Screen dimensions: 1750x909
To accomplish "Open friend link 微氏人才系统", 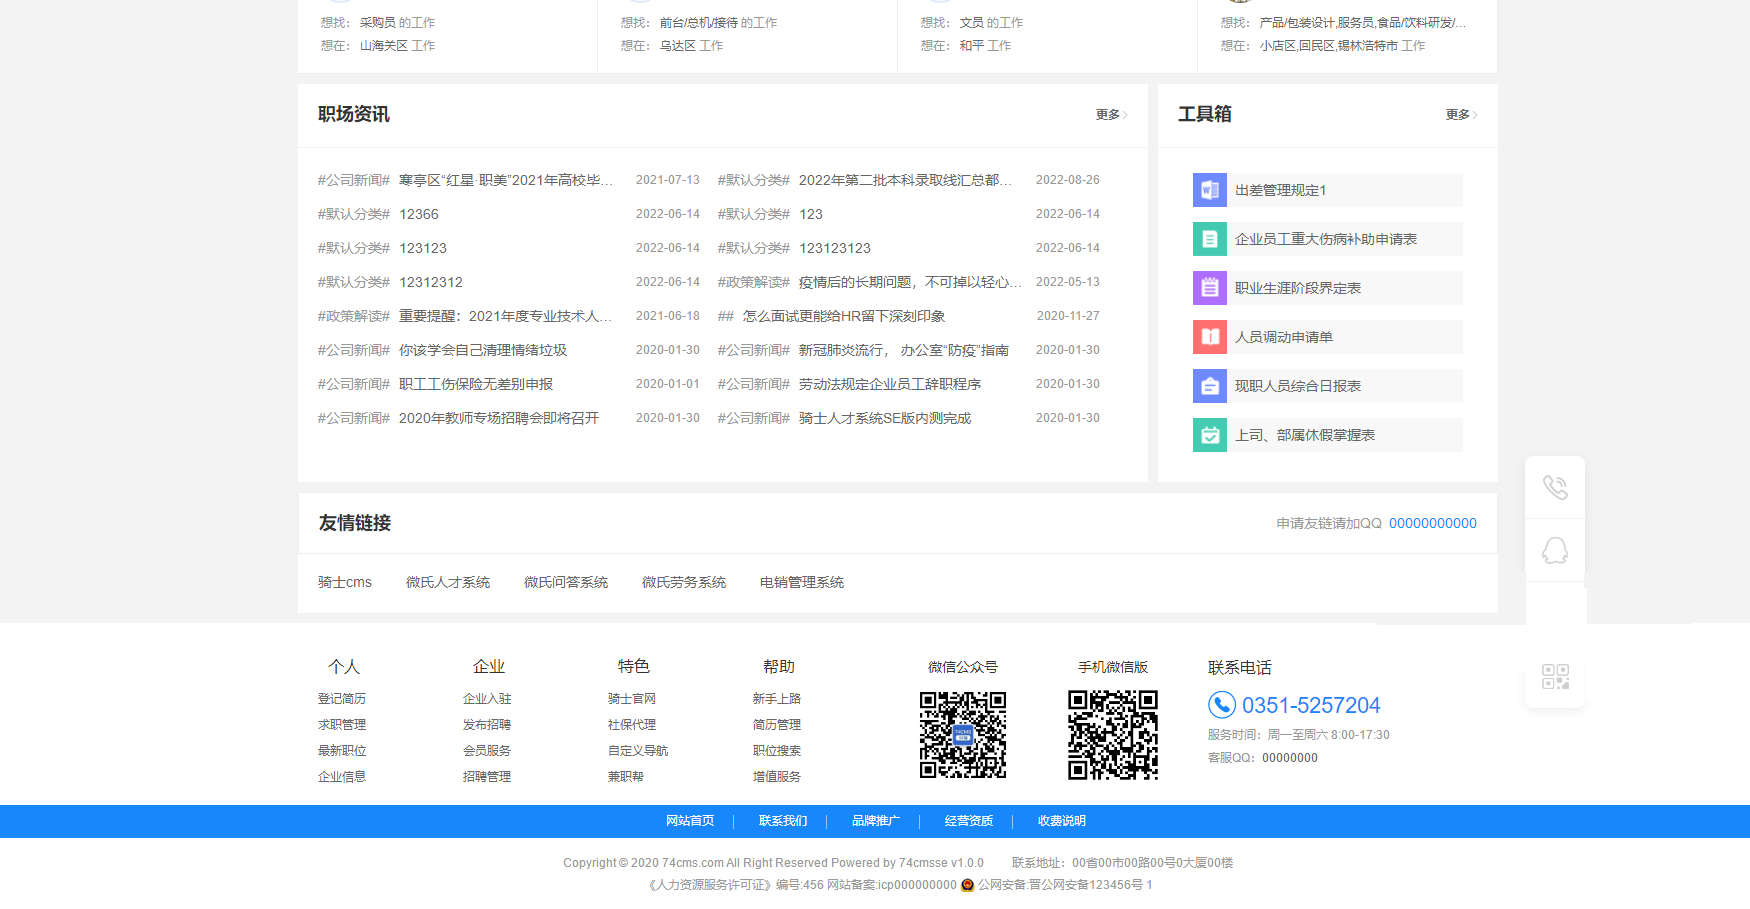I will point(448,582).
